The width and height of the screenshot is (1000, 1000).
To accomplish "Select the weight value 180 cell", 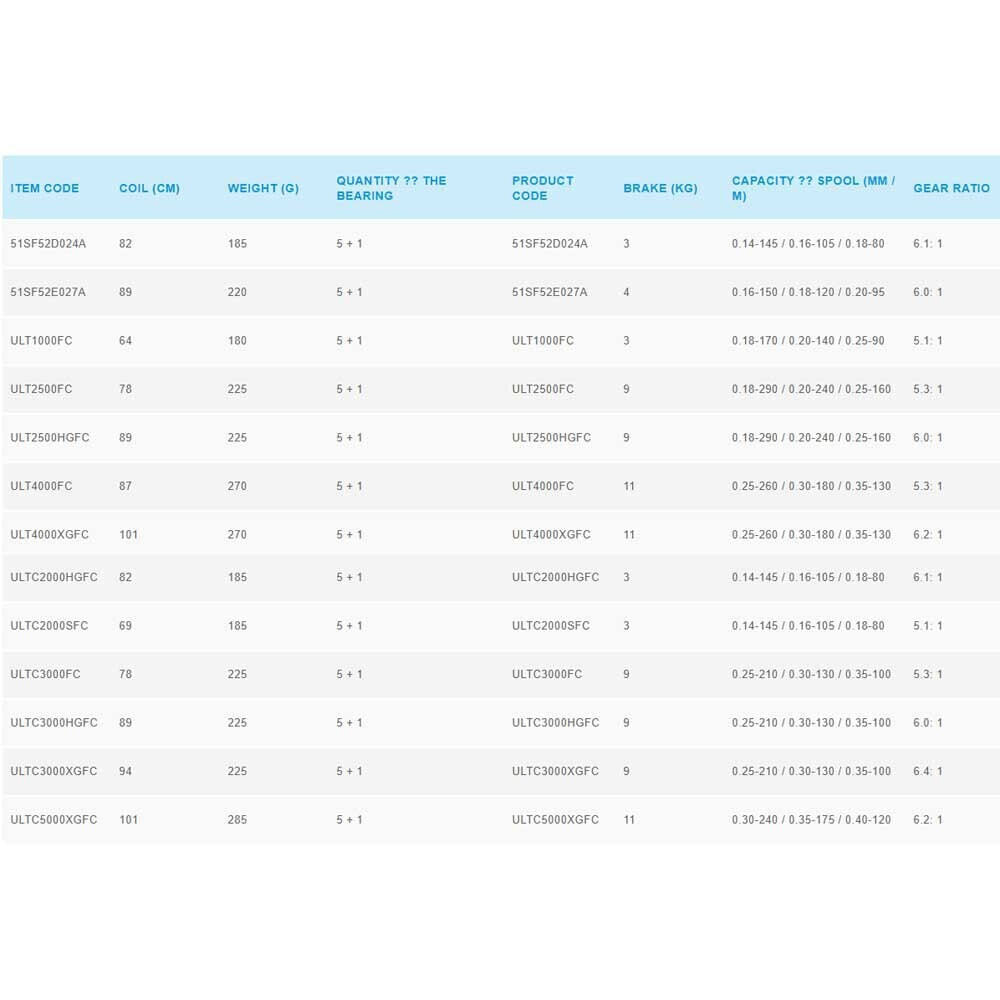I will 237,341.
